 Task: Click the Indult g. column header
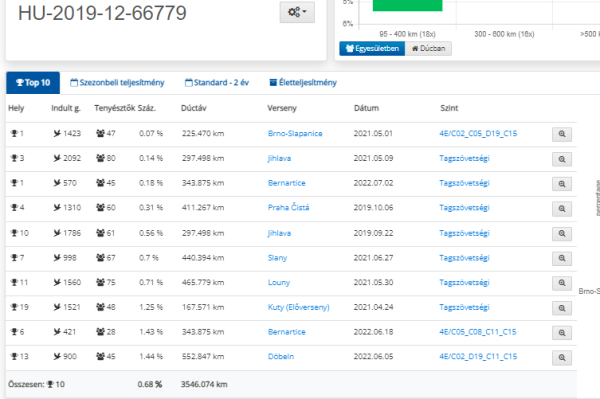pyautogui.click(x=66, y=108)
